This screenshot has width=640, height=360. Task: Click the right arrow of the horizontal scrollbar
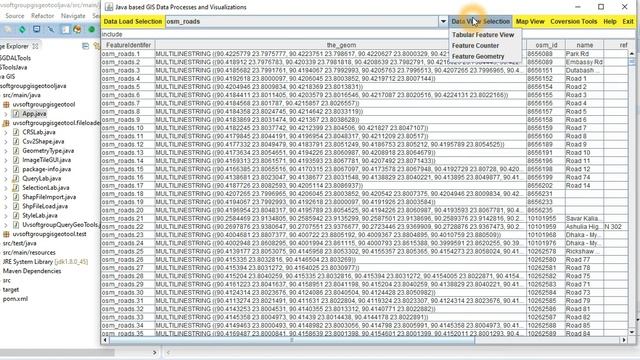click(x=624, y=340)
